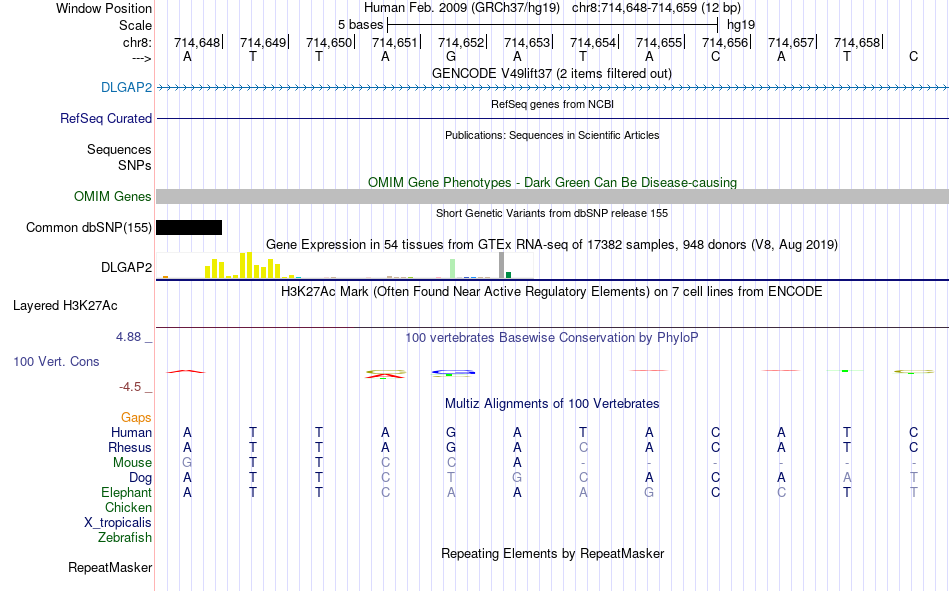Screen dimensions: 950x591
Task: Click the H3K27Ac Mark track title
Action: click(551, 292)
